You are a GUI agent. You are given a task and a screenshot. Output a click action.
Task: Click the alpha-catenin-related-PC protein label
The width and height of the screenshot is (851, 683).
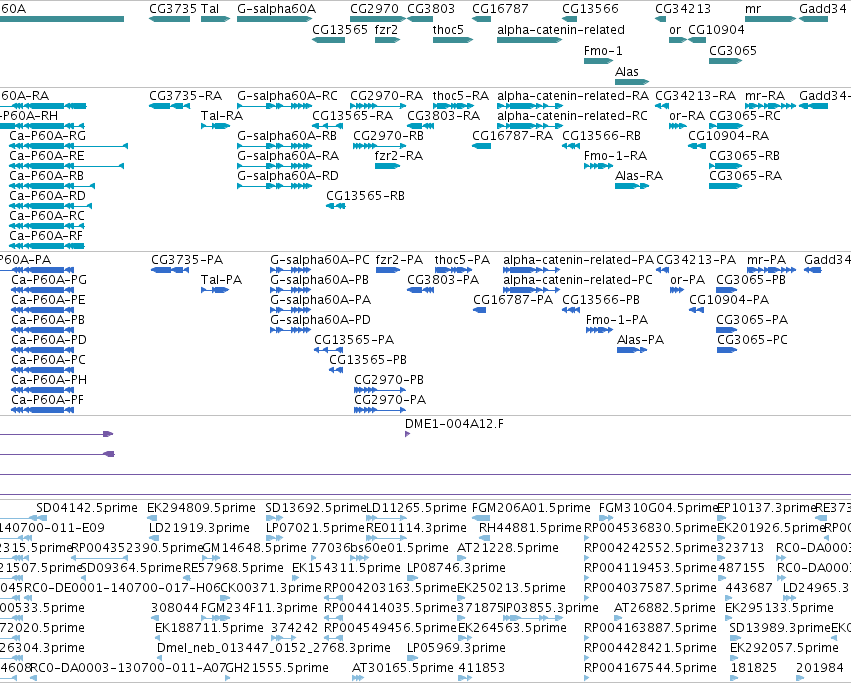(x=578, y=280)
